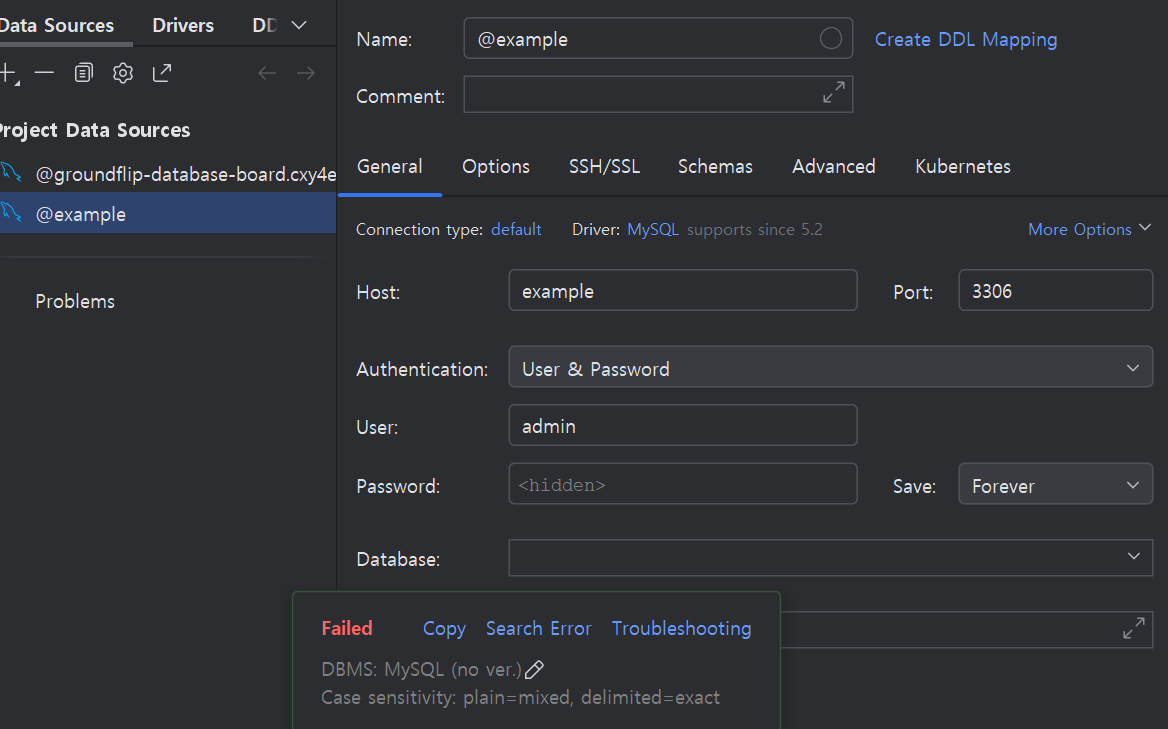
Task: Click the User field containing admin
Action: coord(682,425)
